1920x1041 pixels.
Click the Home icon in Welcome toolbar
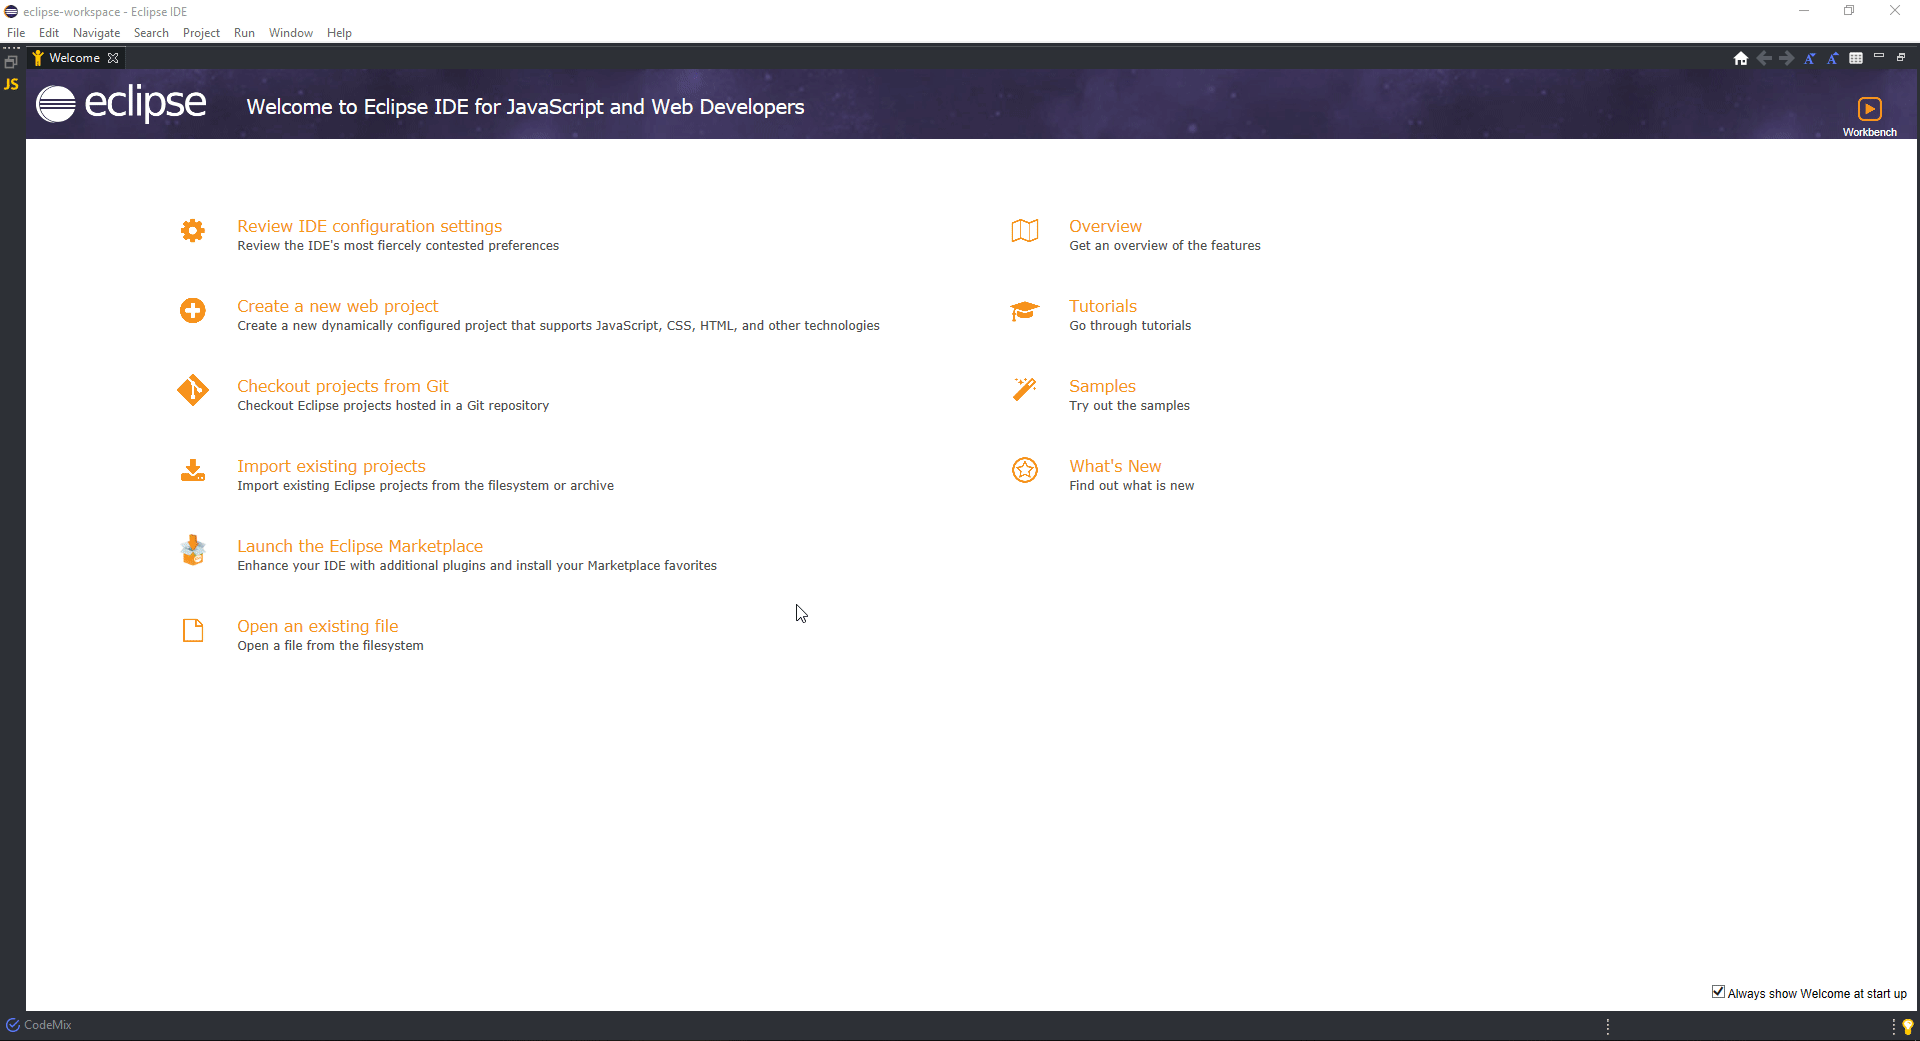coord(1741,58)
